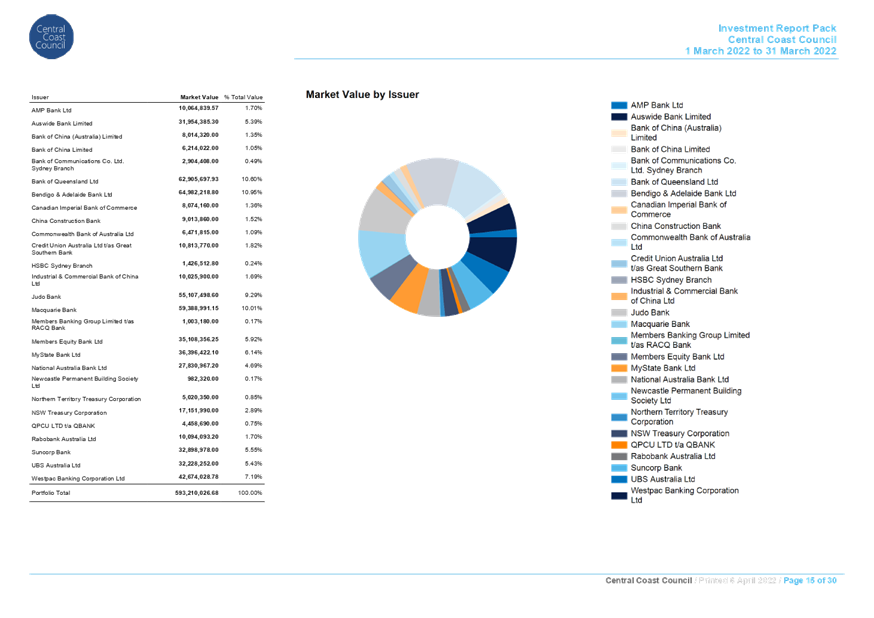Click the 10.01% value for Macquarie Bank
Screen dimensions: 874x618
(x=251, y=308)
